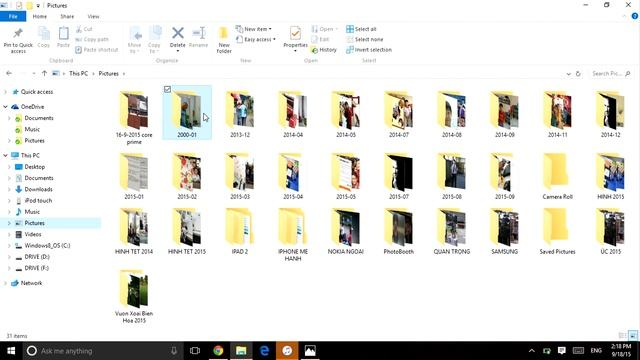Image resolution: width=640 pixels, height=360 pixels.
Task: Select the 2015-05 folder
Action: [x=346, y=176]
